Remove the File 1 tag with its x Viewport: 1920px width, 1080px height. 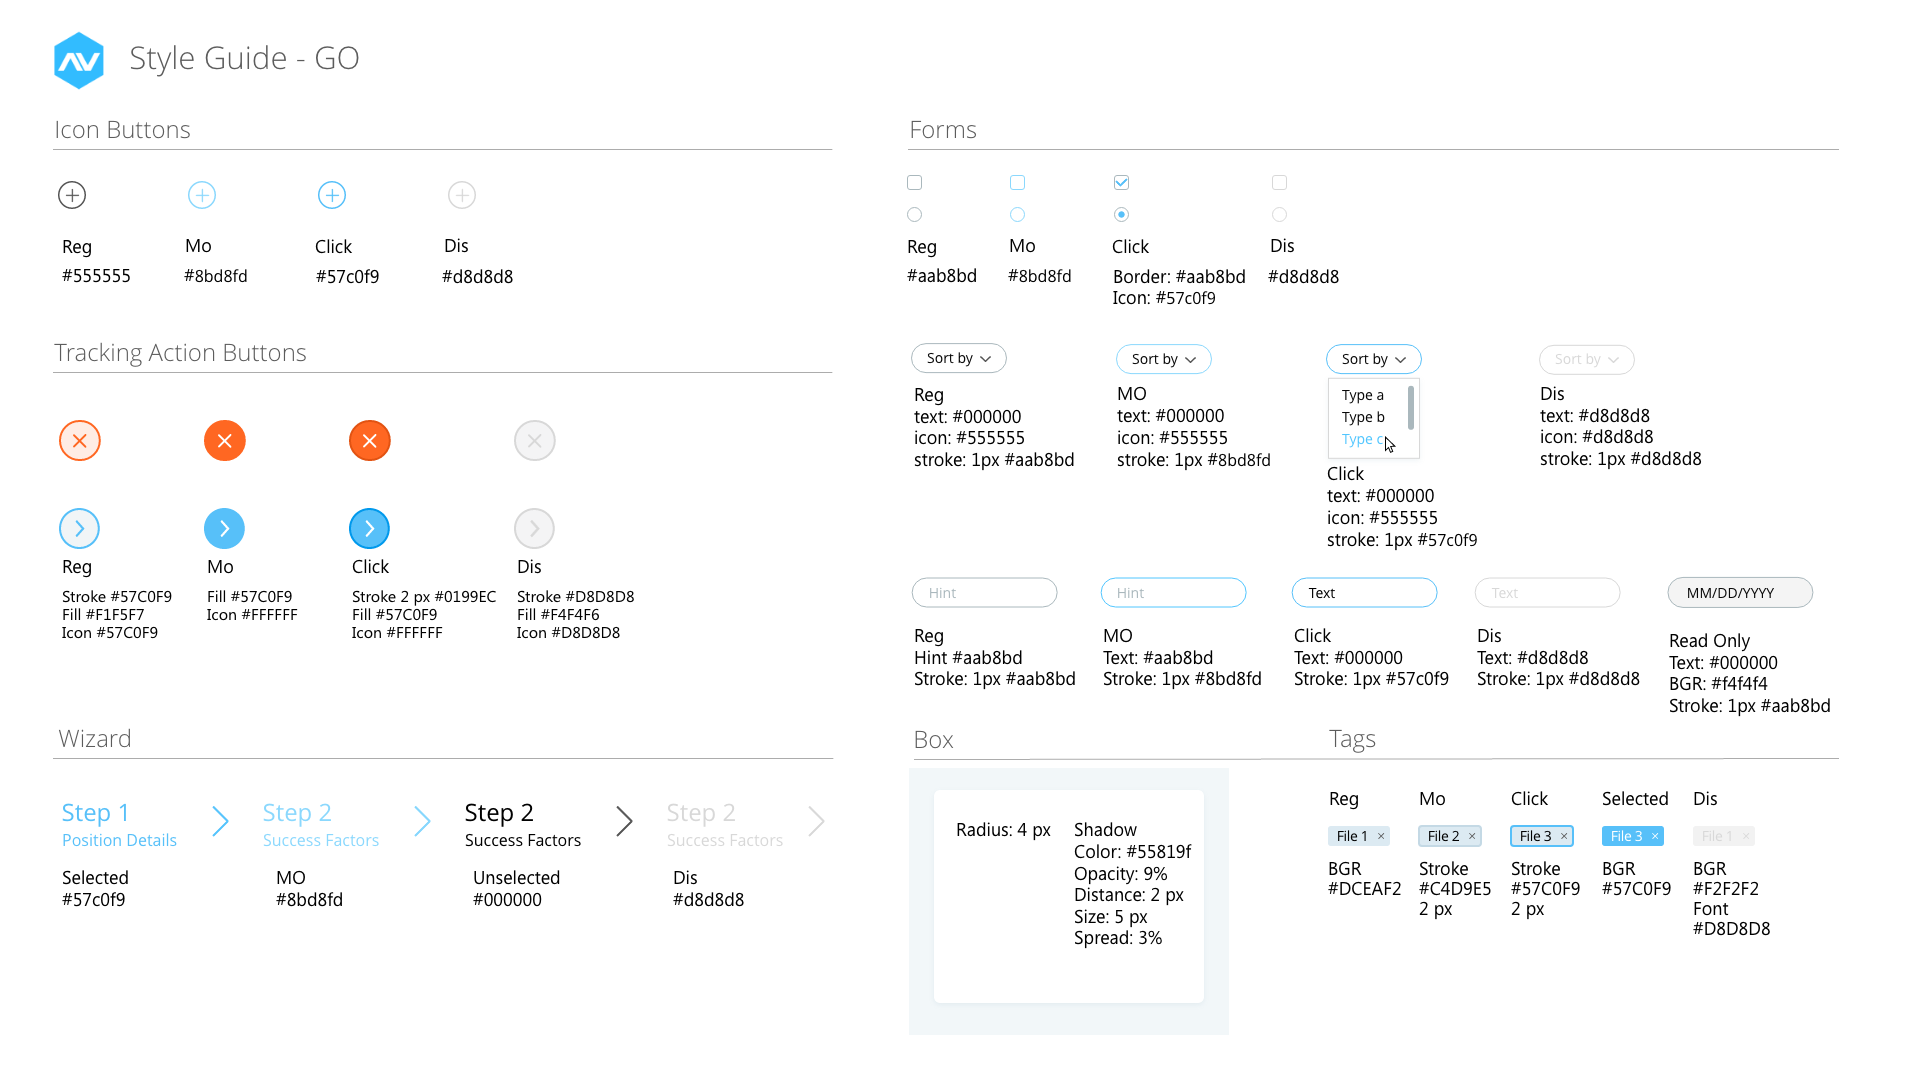click(1381, 836)
